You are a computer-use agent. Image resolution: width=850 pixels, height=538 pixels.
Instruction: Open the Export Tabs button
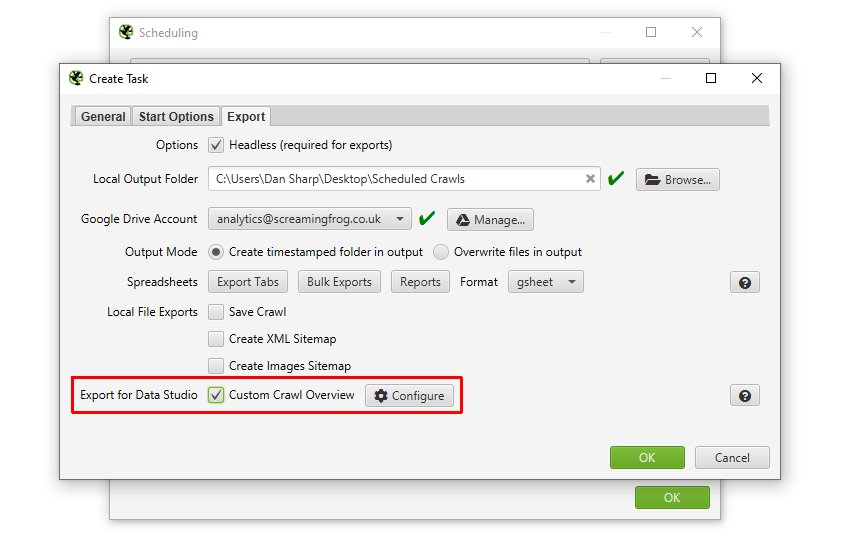point(248,282)
